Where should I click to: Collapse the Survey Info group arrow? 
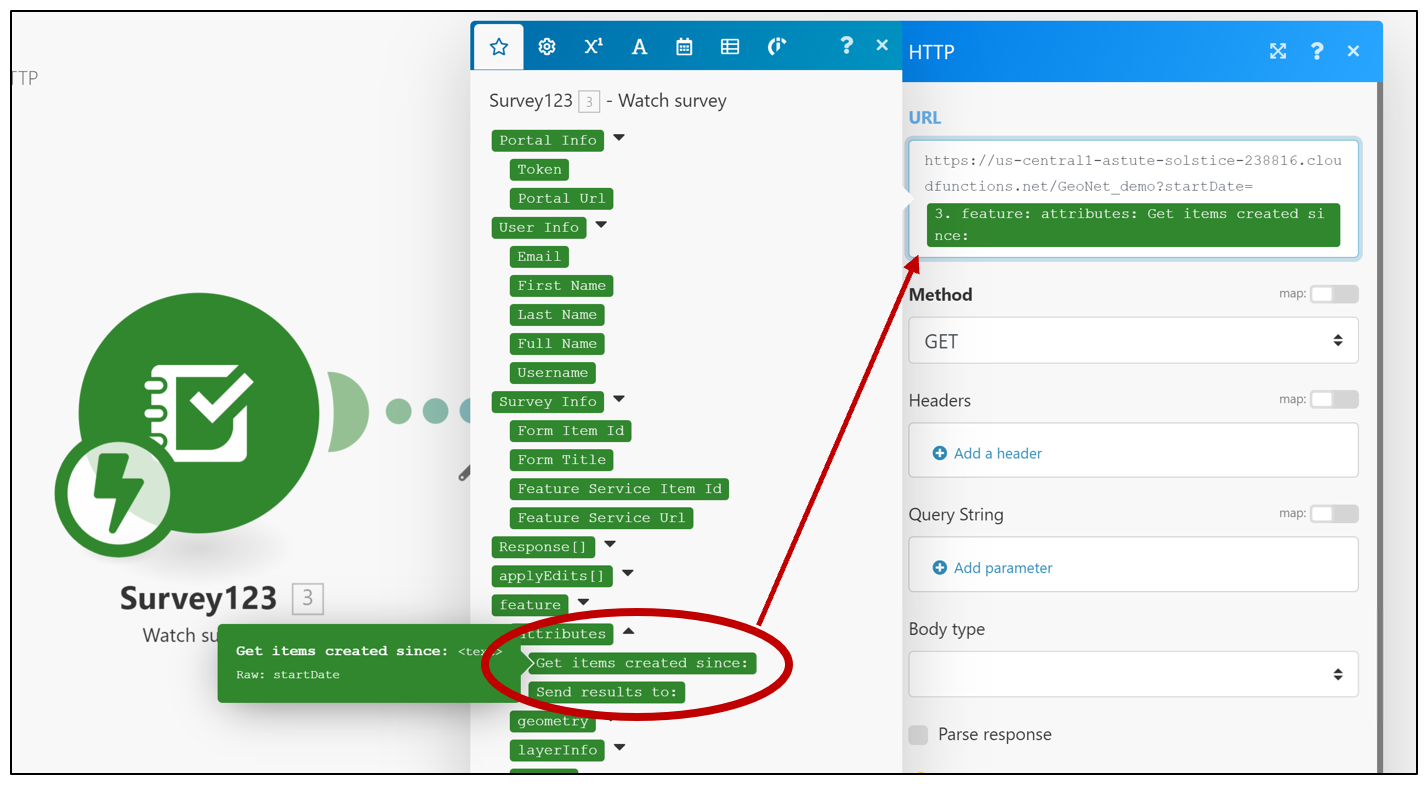coord(619,399)
